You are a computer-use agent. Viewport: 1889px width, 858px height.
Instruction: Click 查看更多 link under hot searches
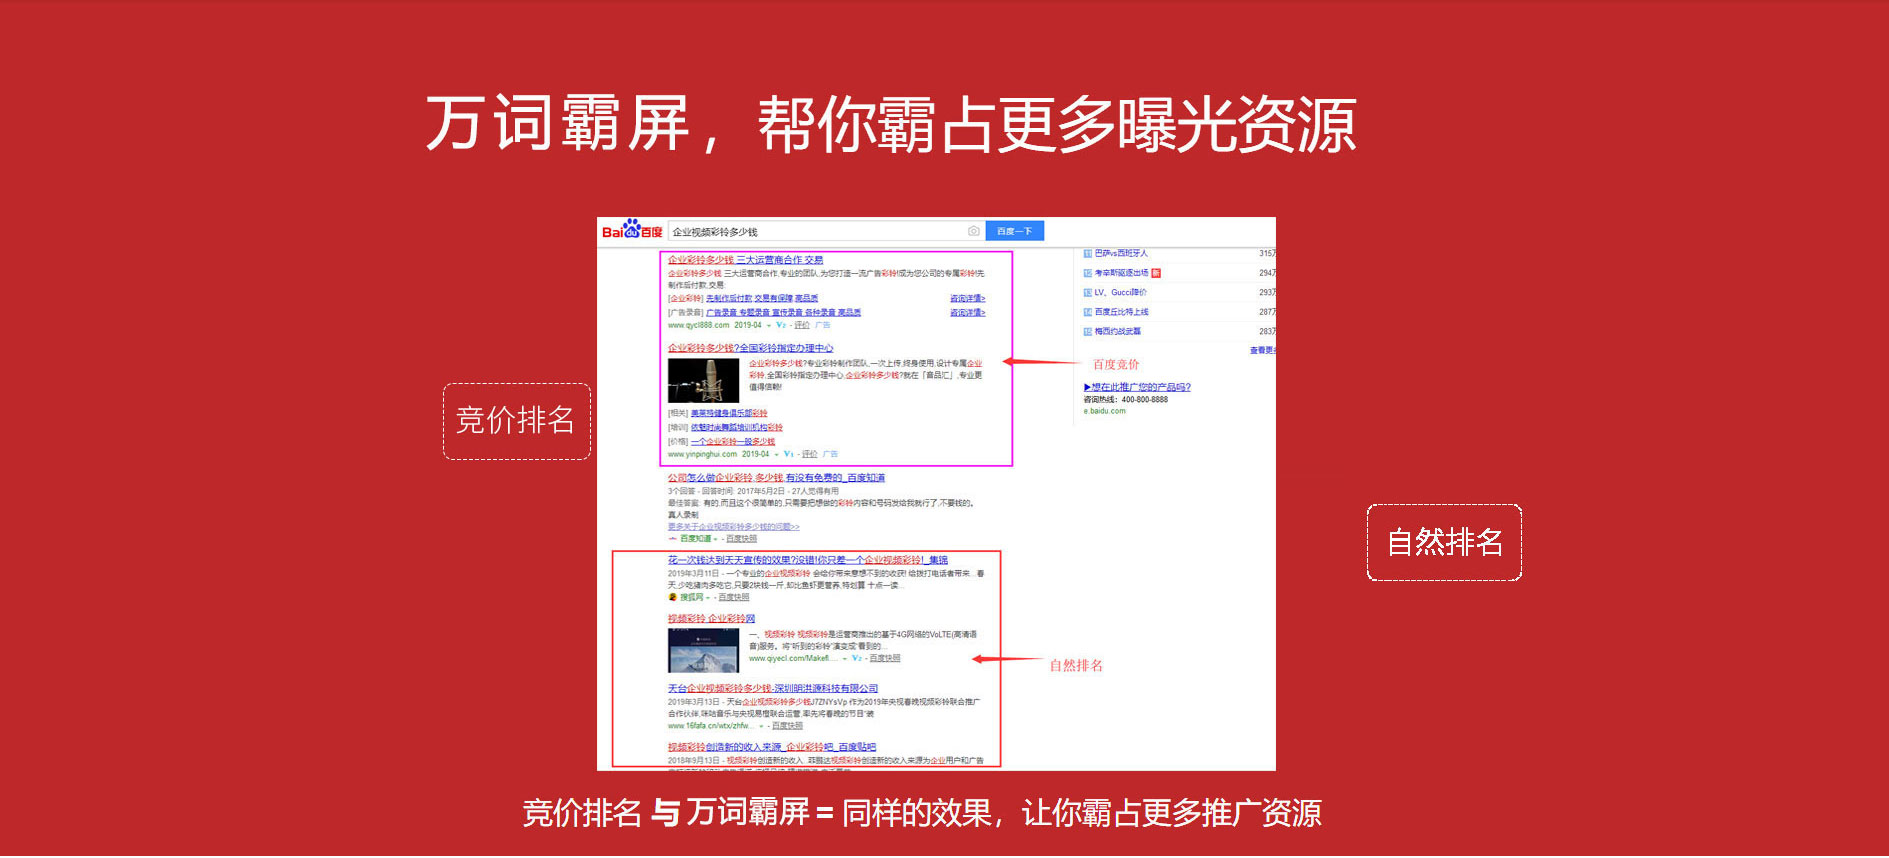(x=1263, y=350)
